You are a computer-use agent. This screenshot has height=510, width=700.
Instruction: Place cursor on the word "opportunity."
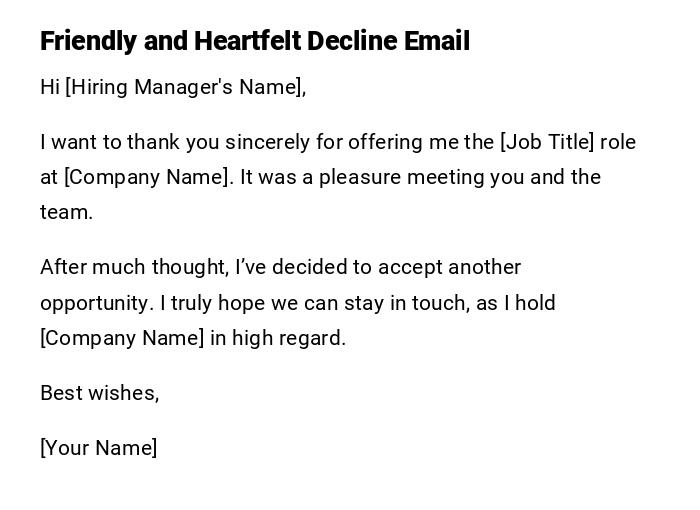(97, 302)
